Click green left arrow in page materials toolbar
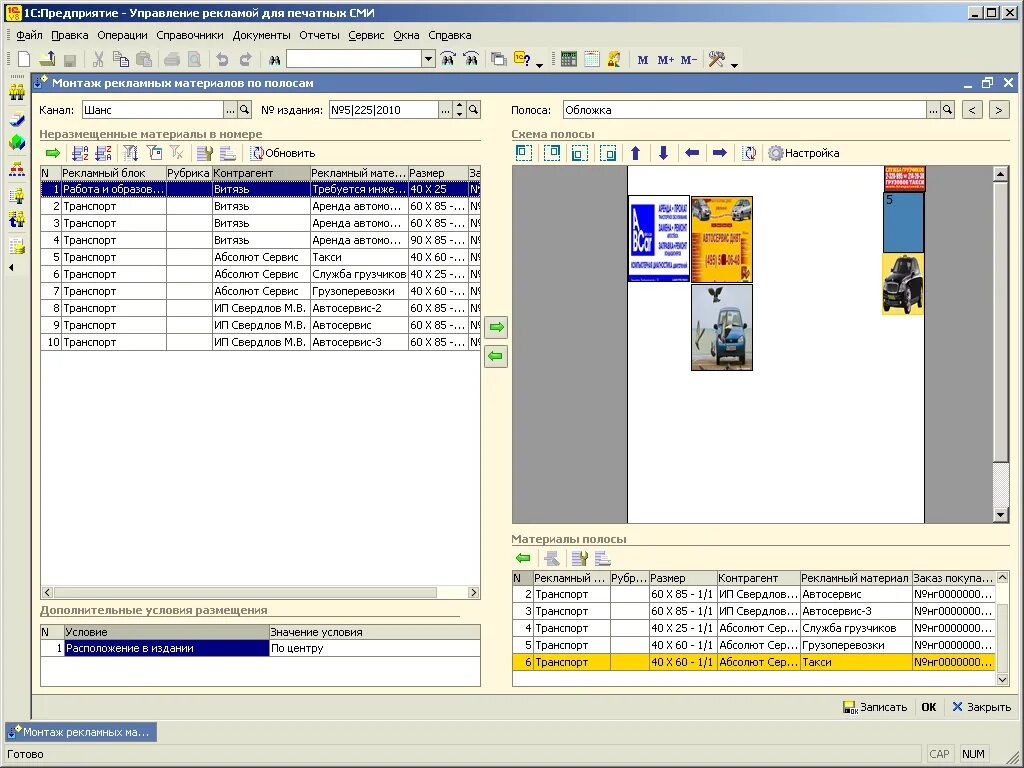The image size is (1024, 768). click(523, 558)
